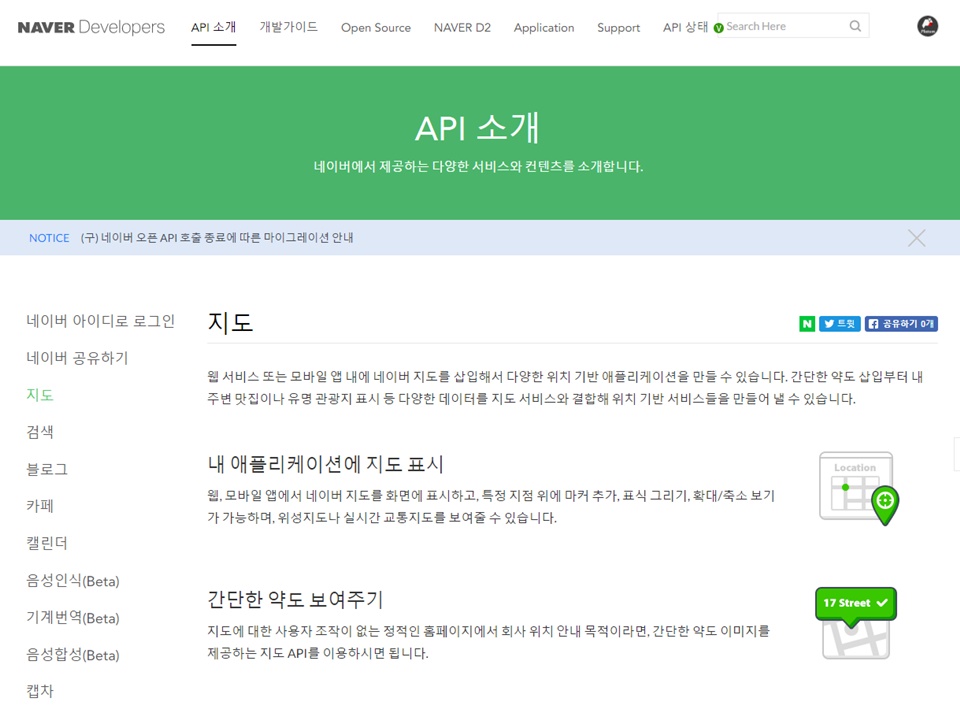The width and height of the screenshot is (960, 705).
Task: Click the Location map marker illustration
Action: [x=858, y=488]
